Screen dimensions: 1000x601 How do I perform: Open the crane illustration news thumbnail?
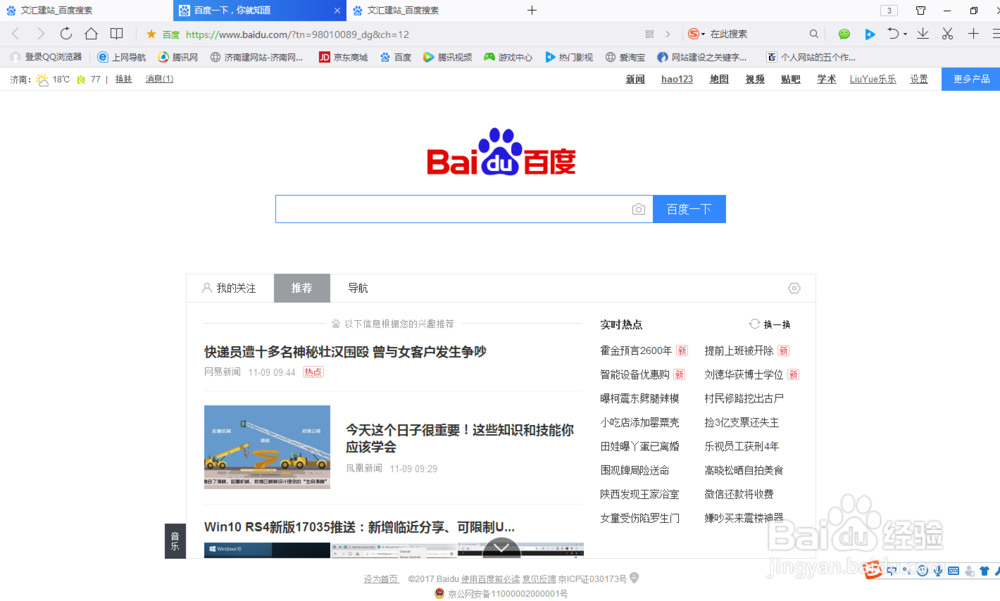coord(267,447)
